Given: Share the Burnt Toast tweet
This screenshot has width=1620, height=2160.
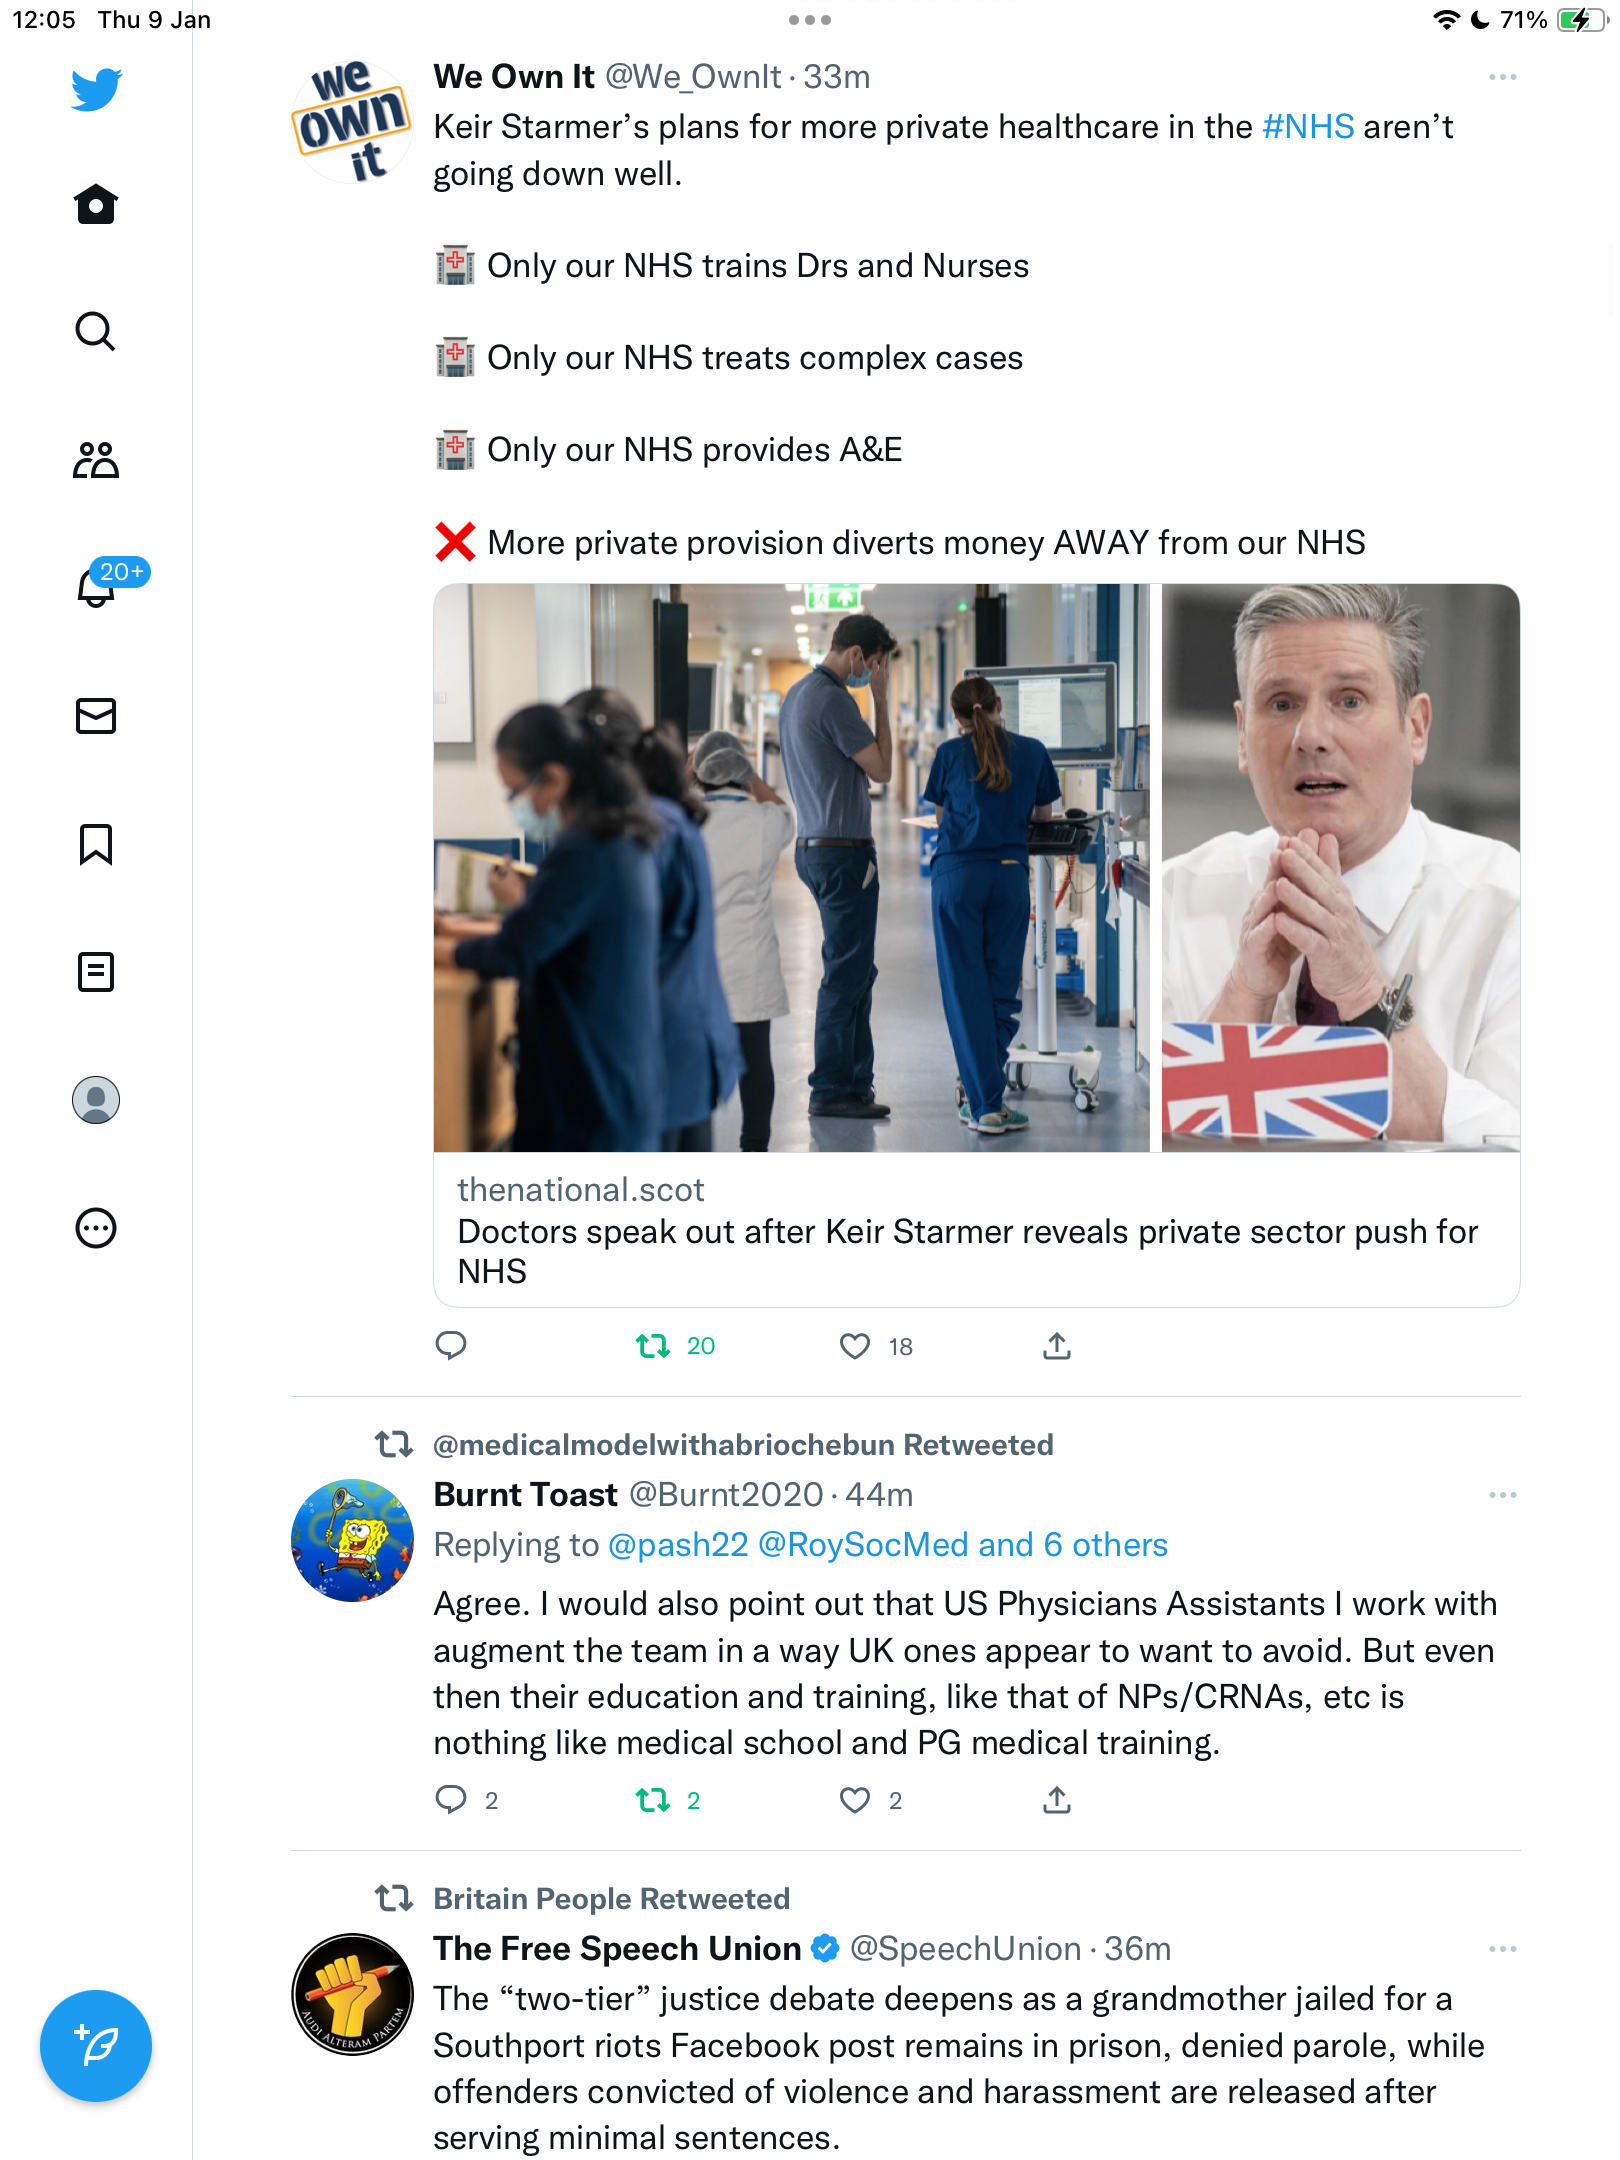Looking at the screenshot, I should [x=1057, y=1800].
